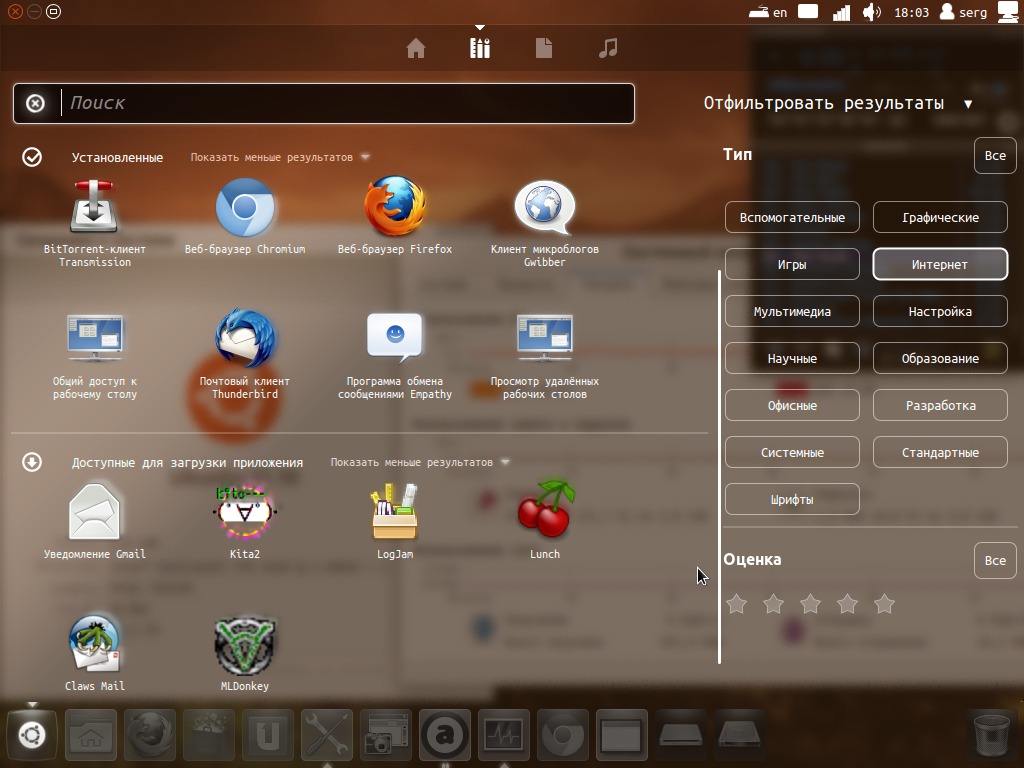
Task: Start Firefox from the installed apps grid
Action: [x=394, y=217]
